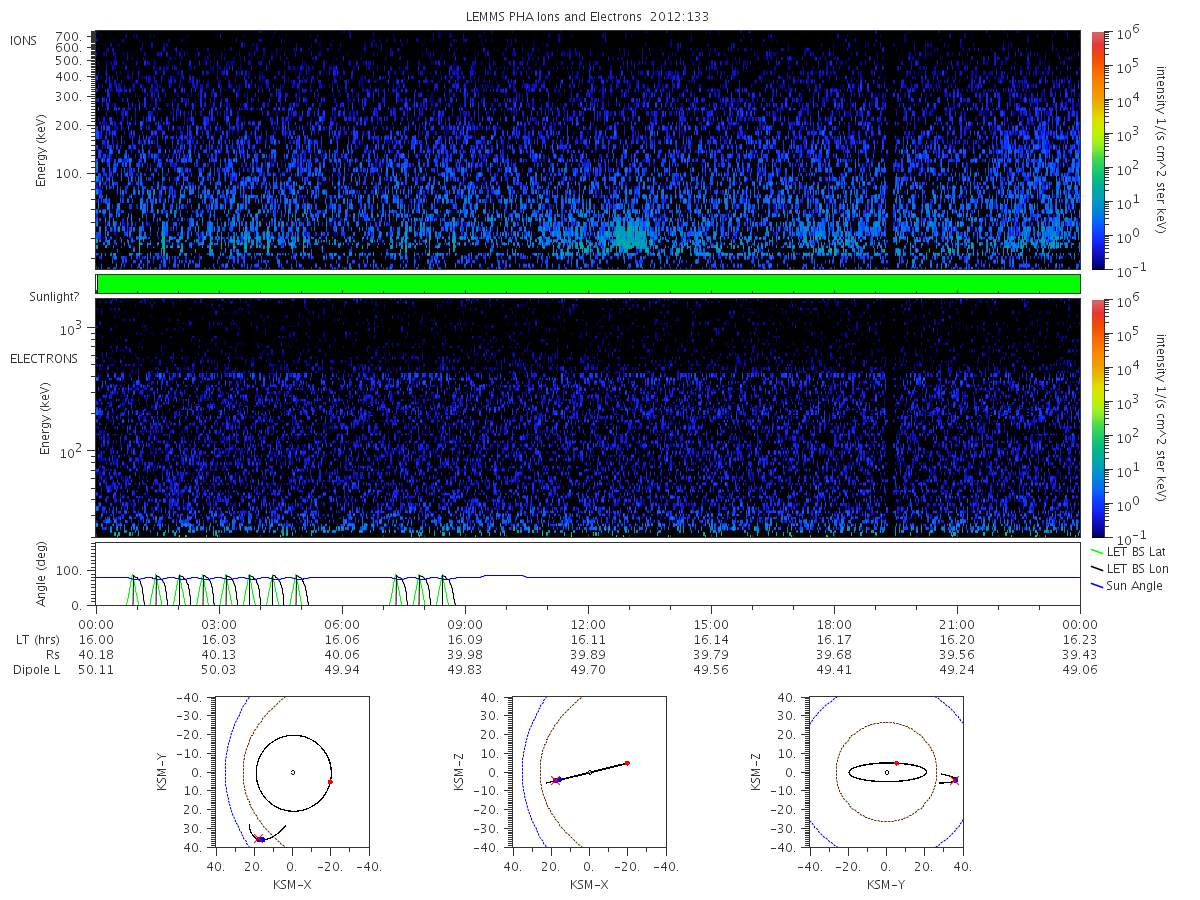Click the red dot on the left orbit plot
Viewport: 1200px width, 900px height.
(x=330, y=781)
